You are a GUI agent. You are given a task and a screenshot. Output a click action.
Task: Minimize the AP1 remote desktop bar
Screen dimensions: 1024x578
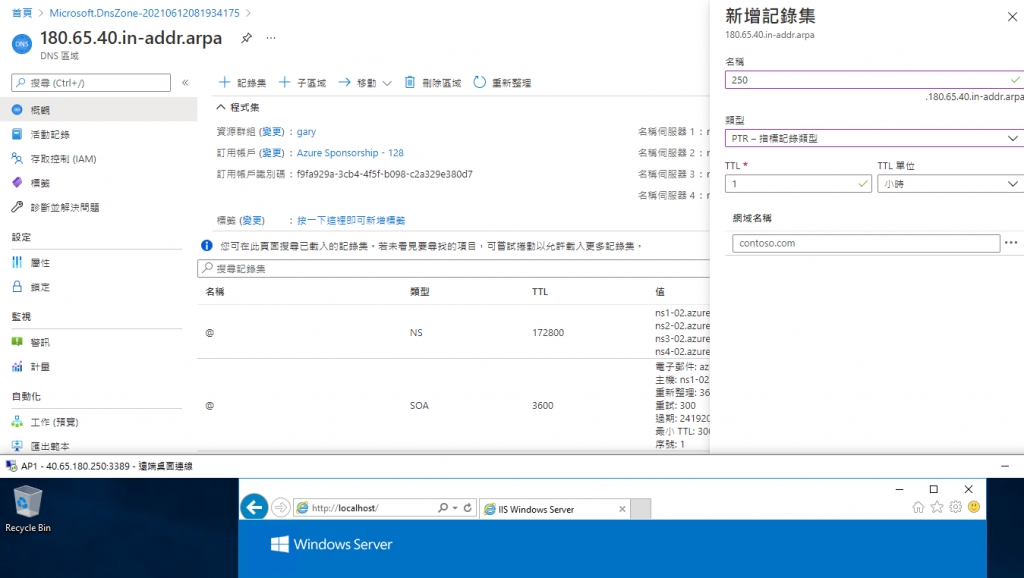pos(1004,466)
